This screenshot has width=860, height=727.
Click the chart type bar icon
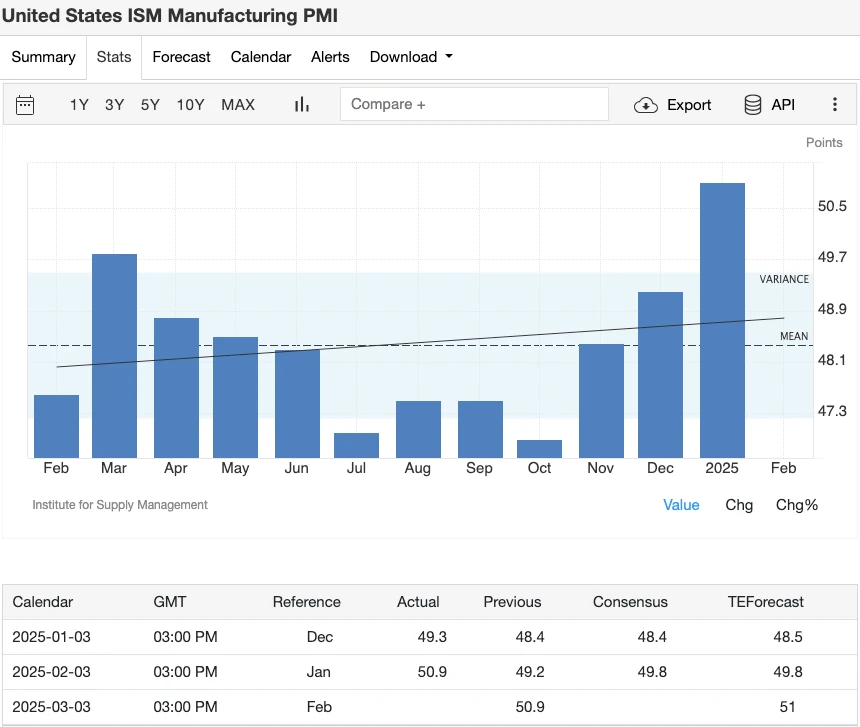point(301,105)
